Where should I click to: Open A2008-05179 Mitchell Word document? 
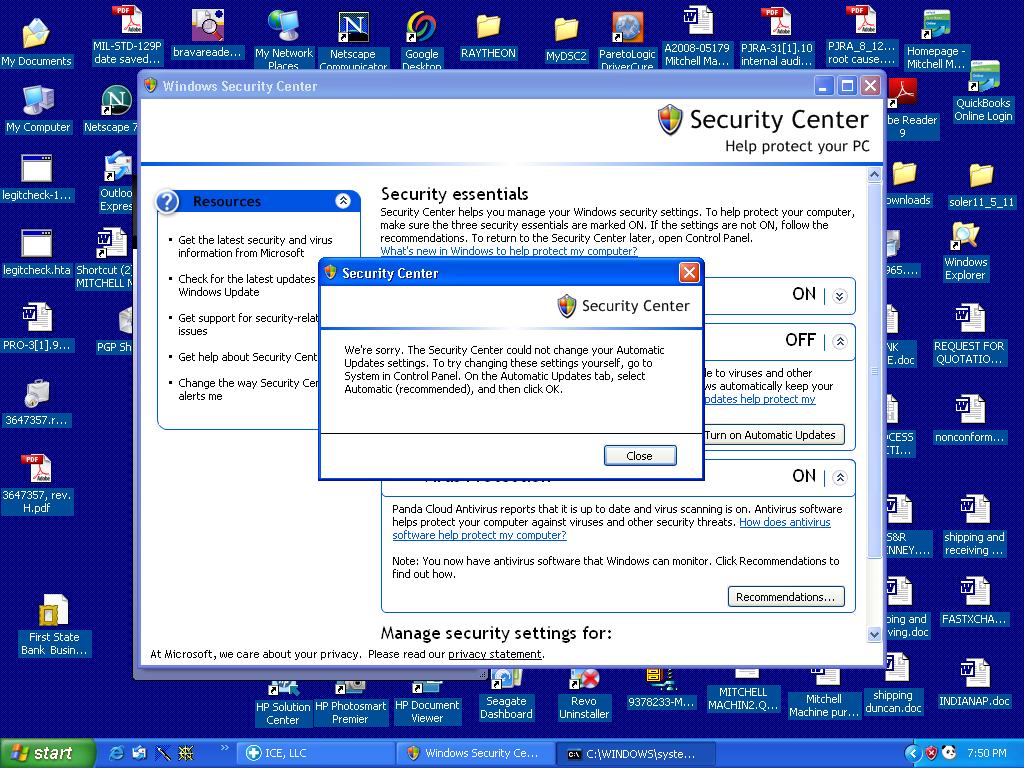pos(697,36)
